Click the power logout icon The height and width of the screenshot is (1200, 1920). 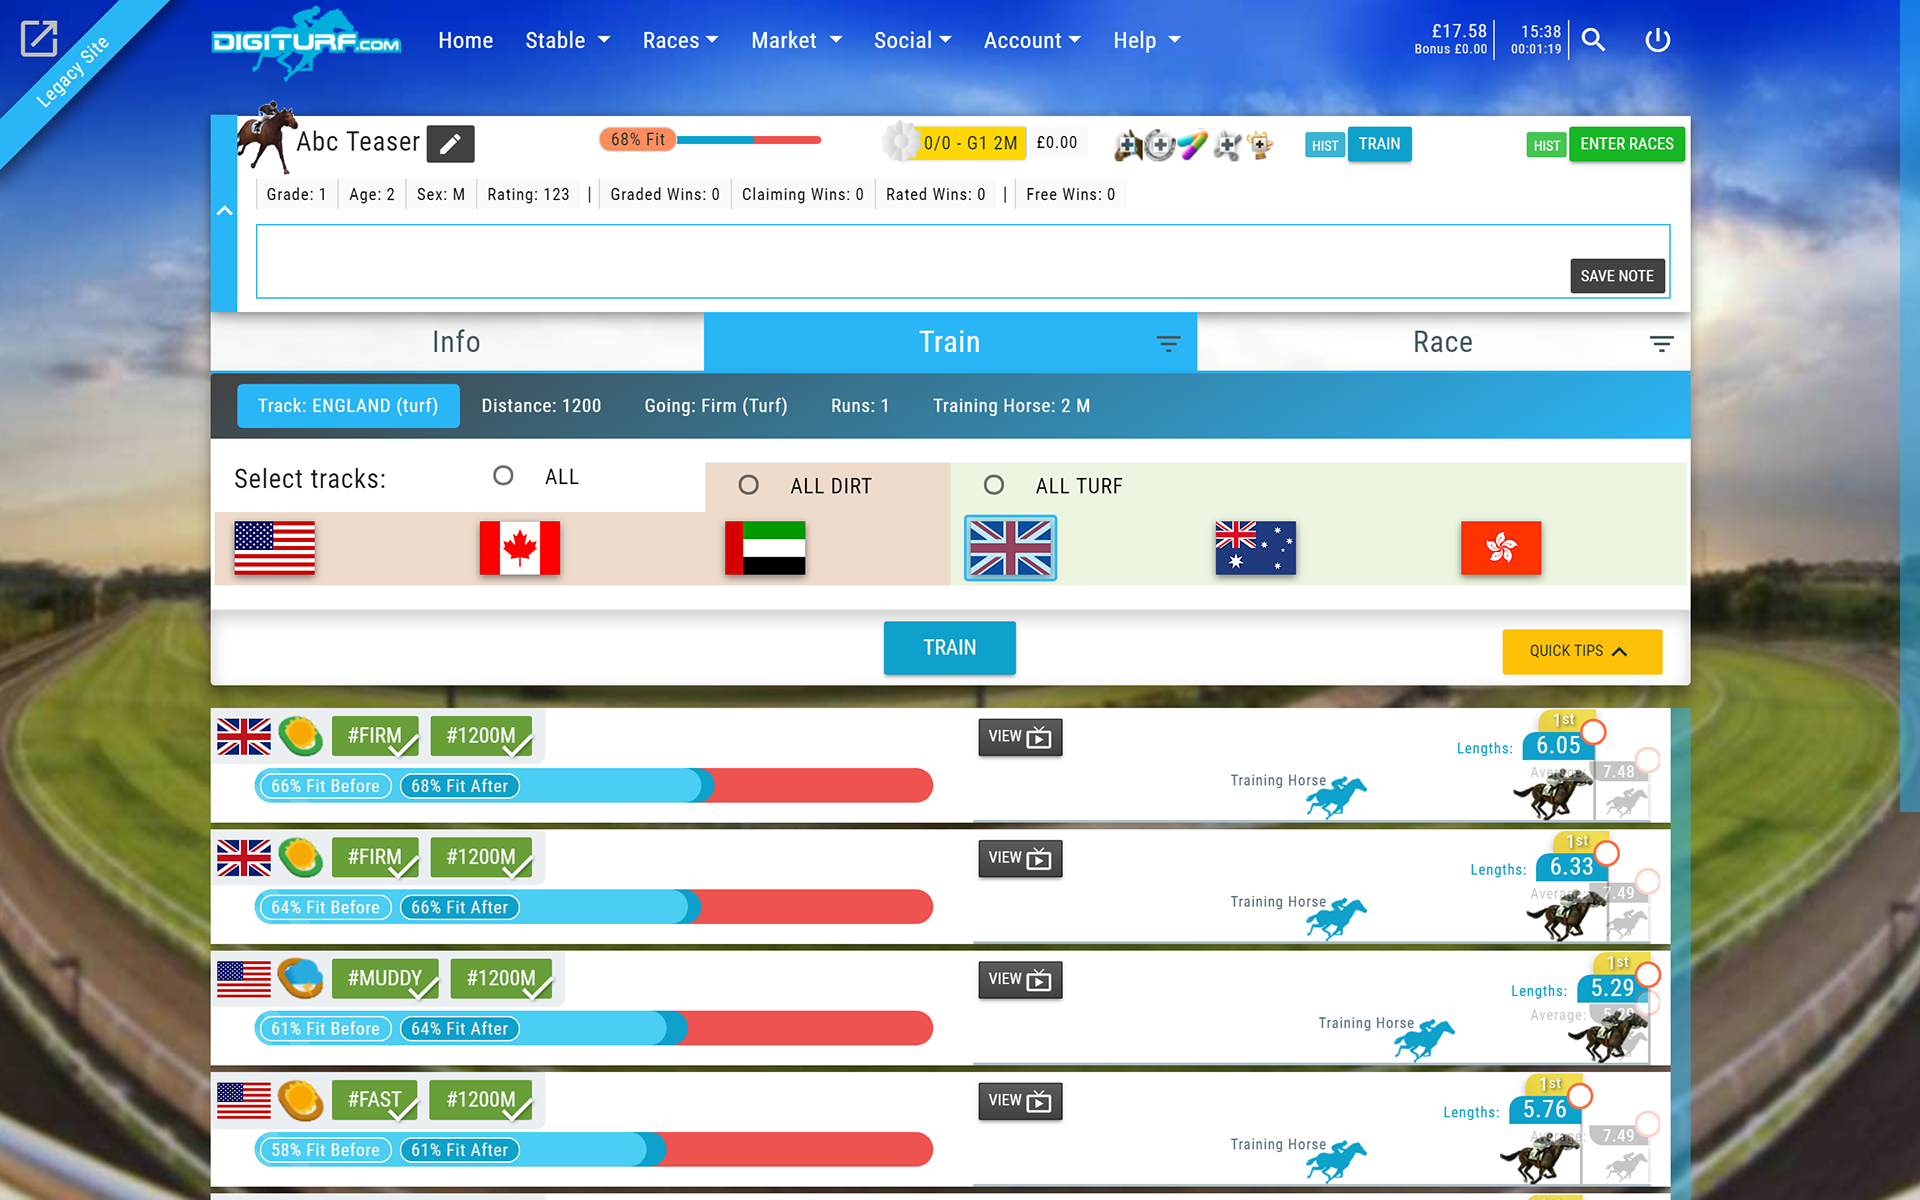(1657, 40)
